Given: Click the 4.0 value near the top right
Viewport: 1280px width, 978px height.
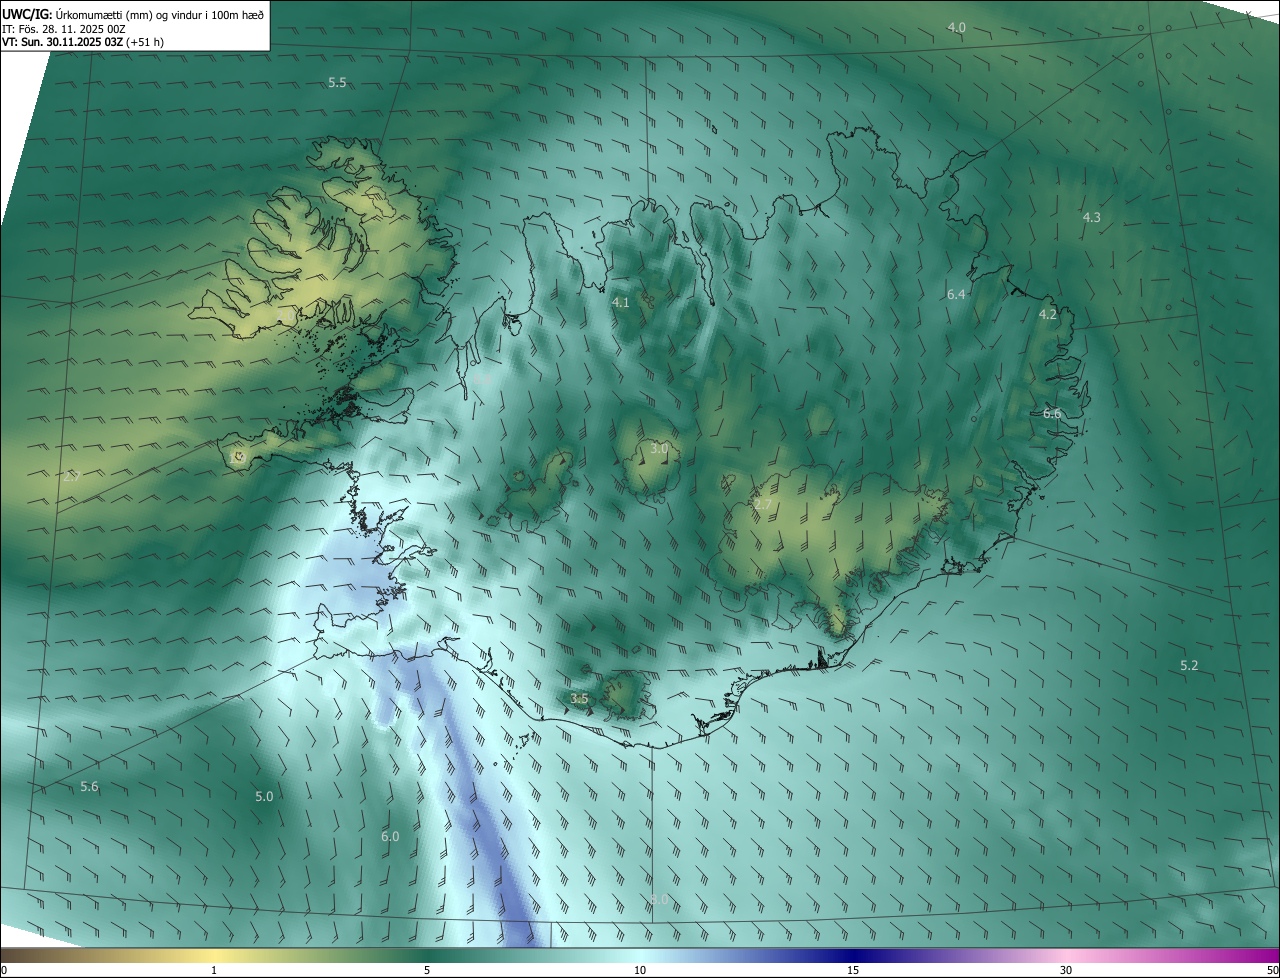Looking at the screenshot, I should (x=956, y=27).
